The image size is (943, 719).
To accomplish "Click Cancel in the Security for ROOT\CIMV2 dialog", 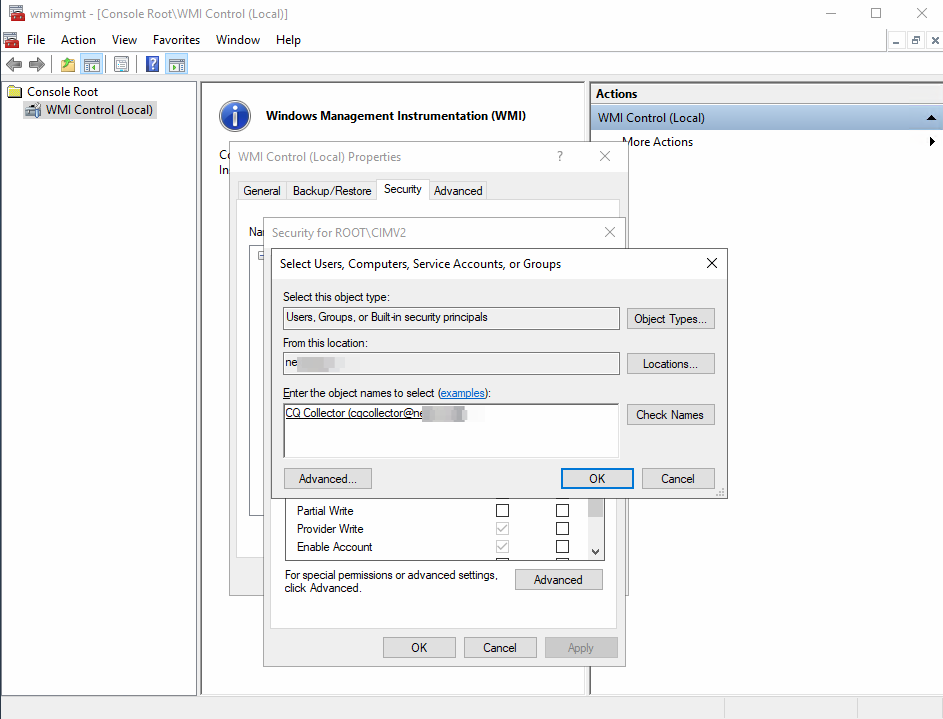I will pyautogui.click(x=500, y=647).
